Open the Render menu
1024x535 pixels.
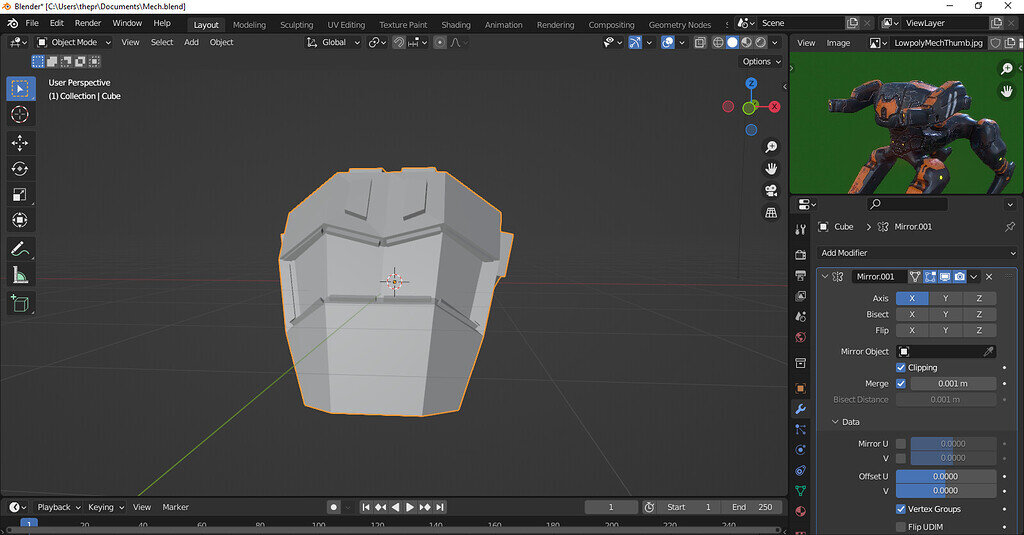pyautogui.click(x=88, y=23)
